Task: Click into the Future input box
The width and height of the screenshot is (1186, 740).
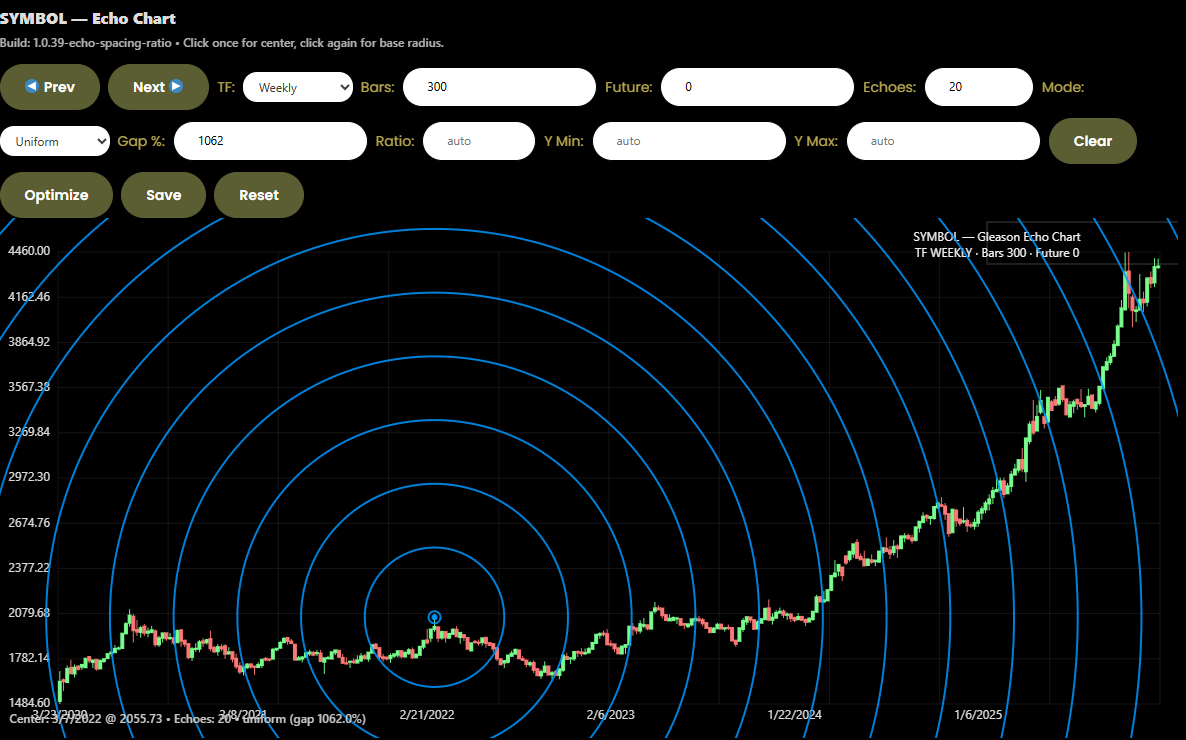Action: click(x=755, y=87)
